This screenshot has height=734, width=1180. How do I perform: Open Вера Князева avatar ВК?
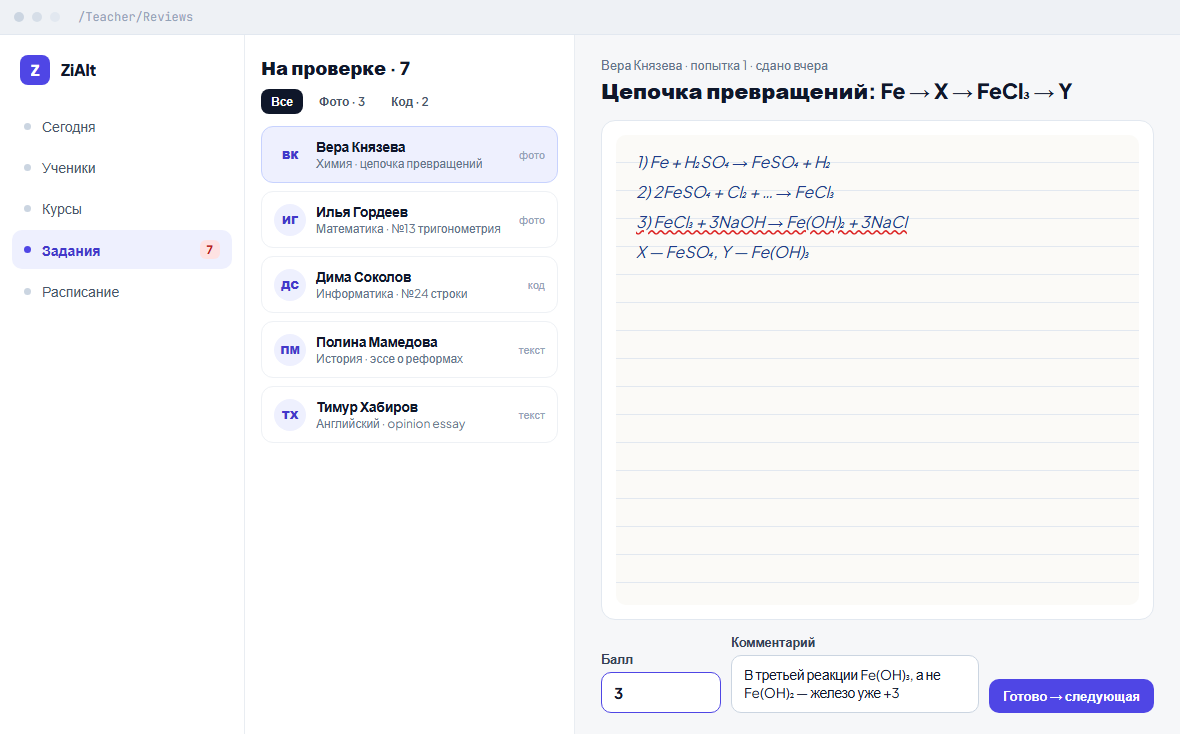(290, 154)
